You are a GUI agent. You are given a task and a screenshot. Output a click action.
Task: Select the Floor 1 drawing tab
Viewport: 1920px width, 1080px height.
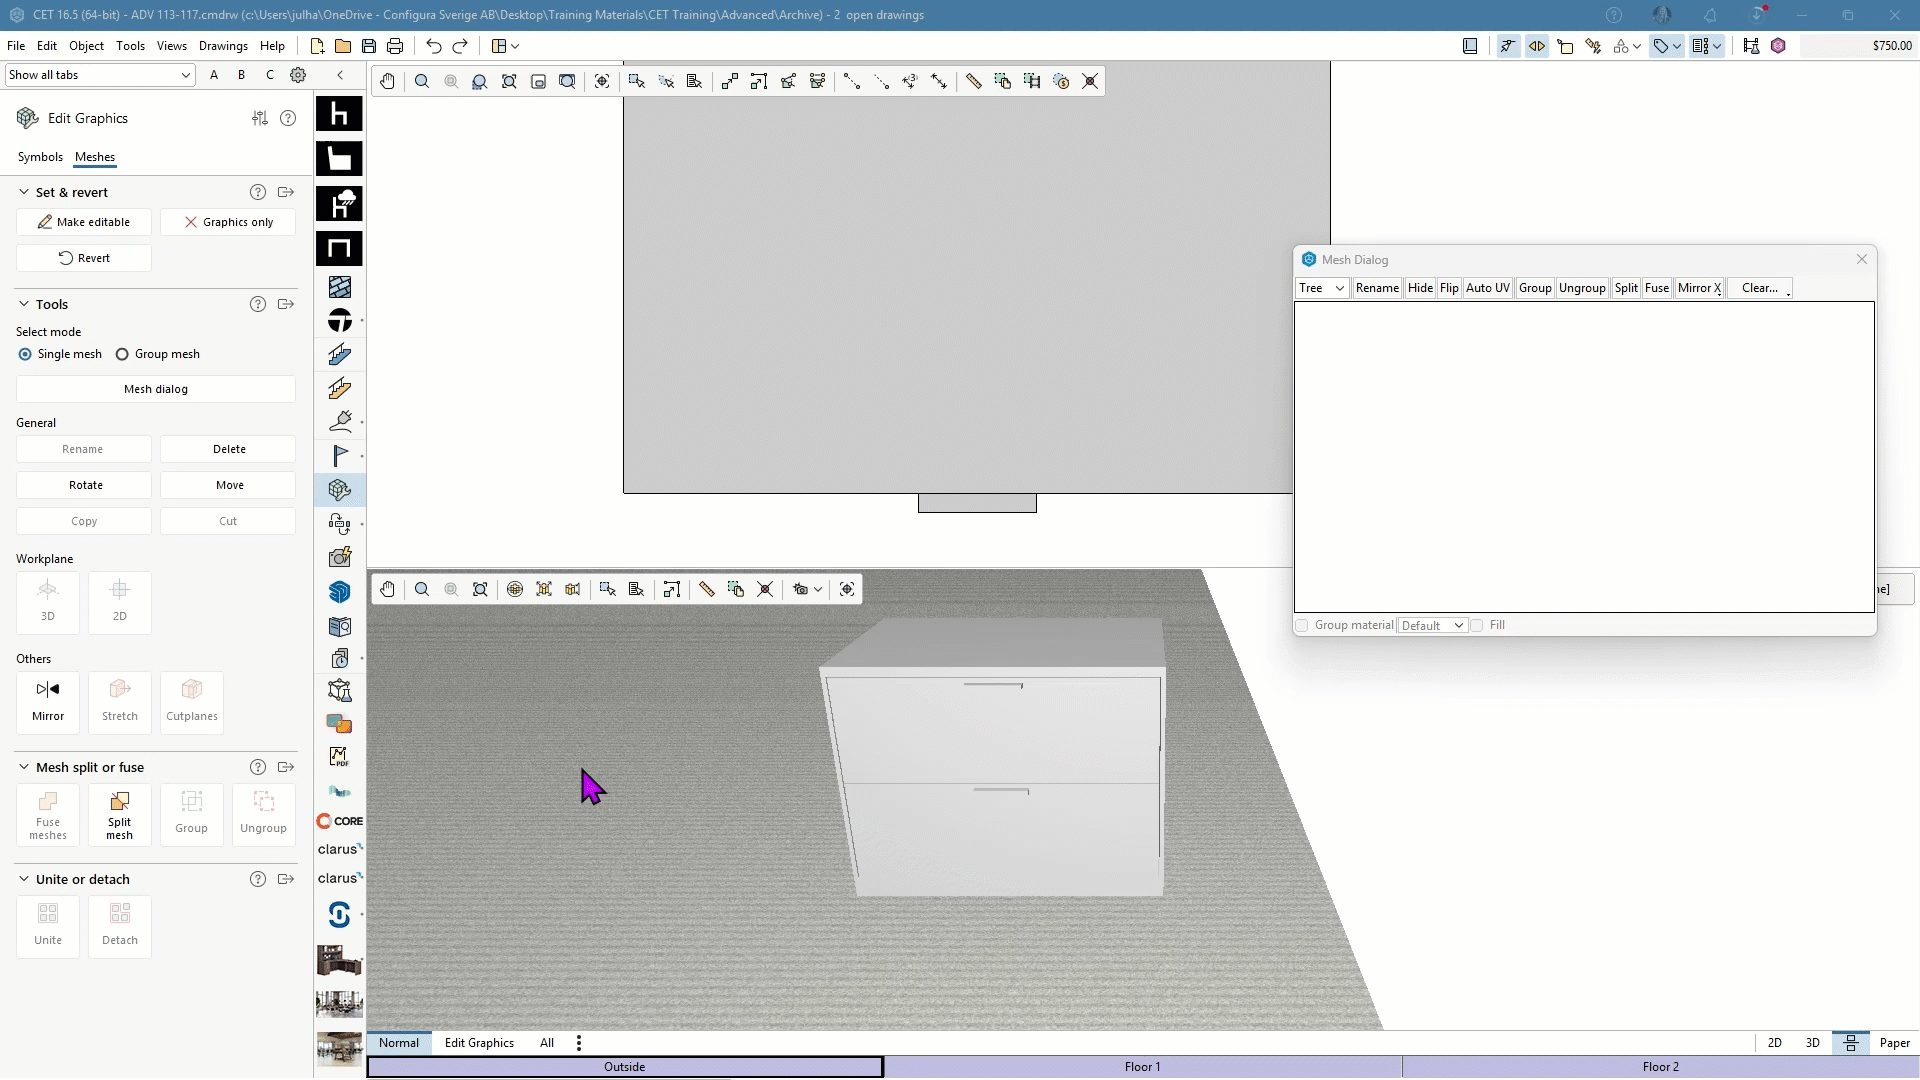click(x=1142, y=1067)
